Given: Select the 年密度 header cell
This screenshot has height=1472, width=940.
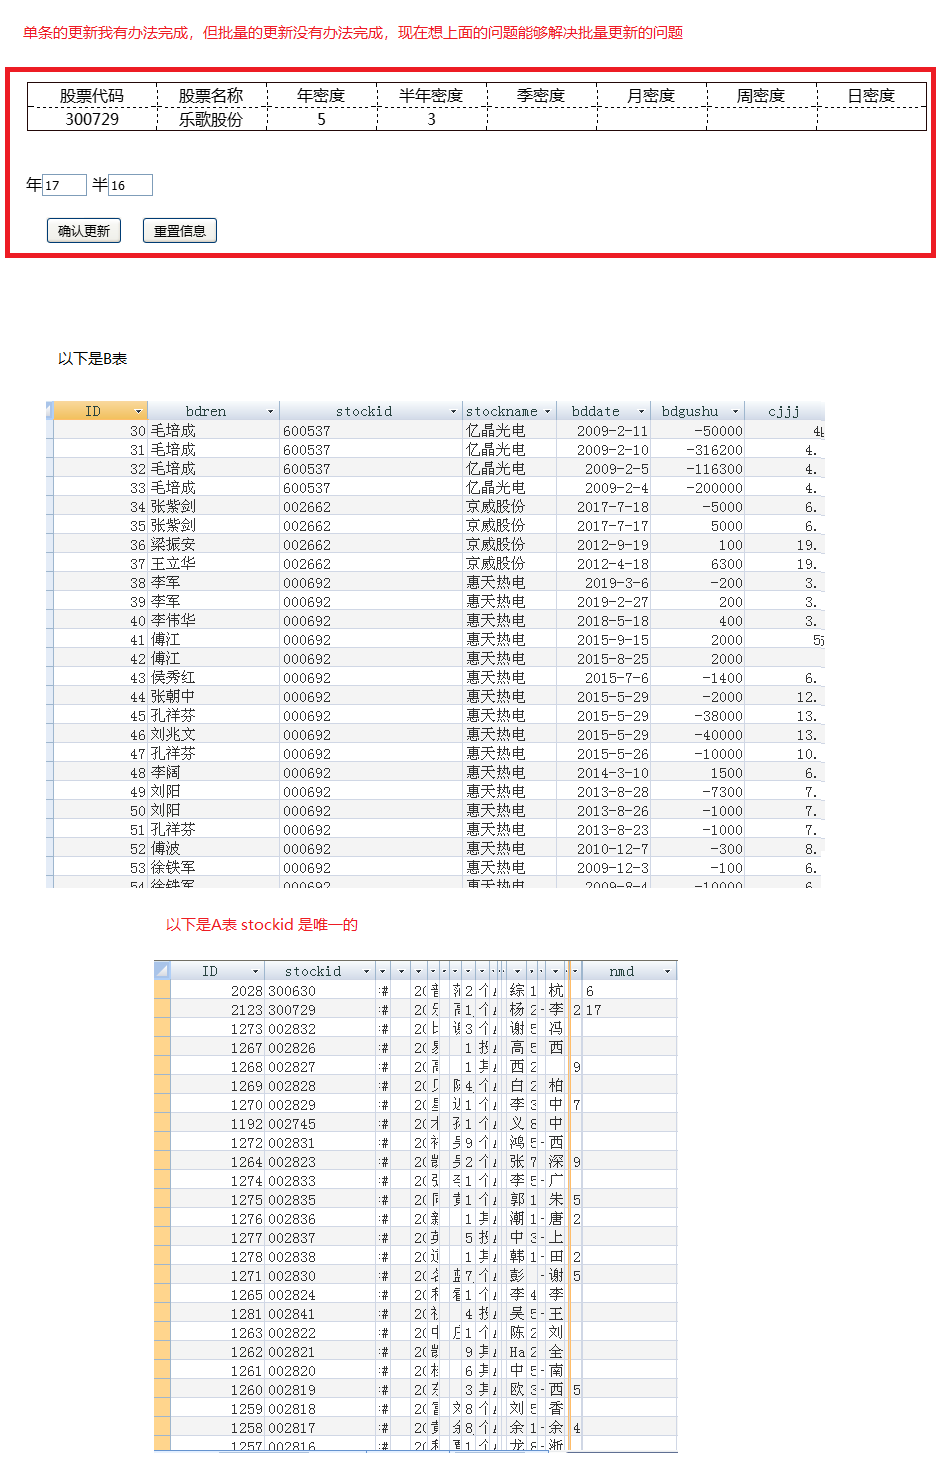Looking at the screenshot, I should [321, 96].
